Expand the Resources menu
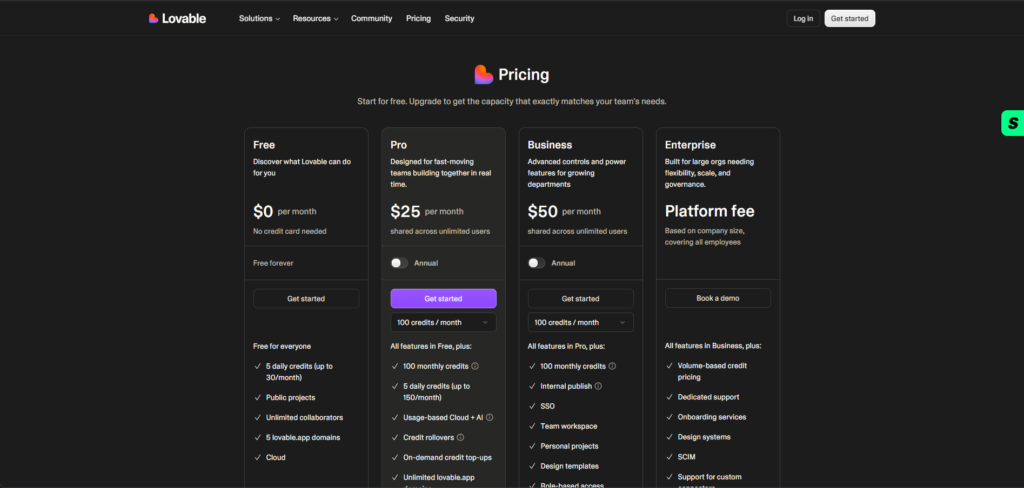Image resolution: width=1024 pixels, height=488 pixels. [x=315, y=18]
